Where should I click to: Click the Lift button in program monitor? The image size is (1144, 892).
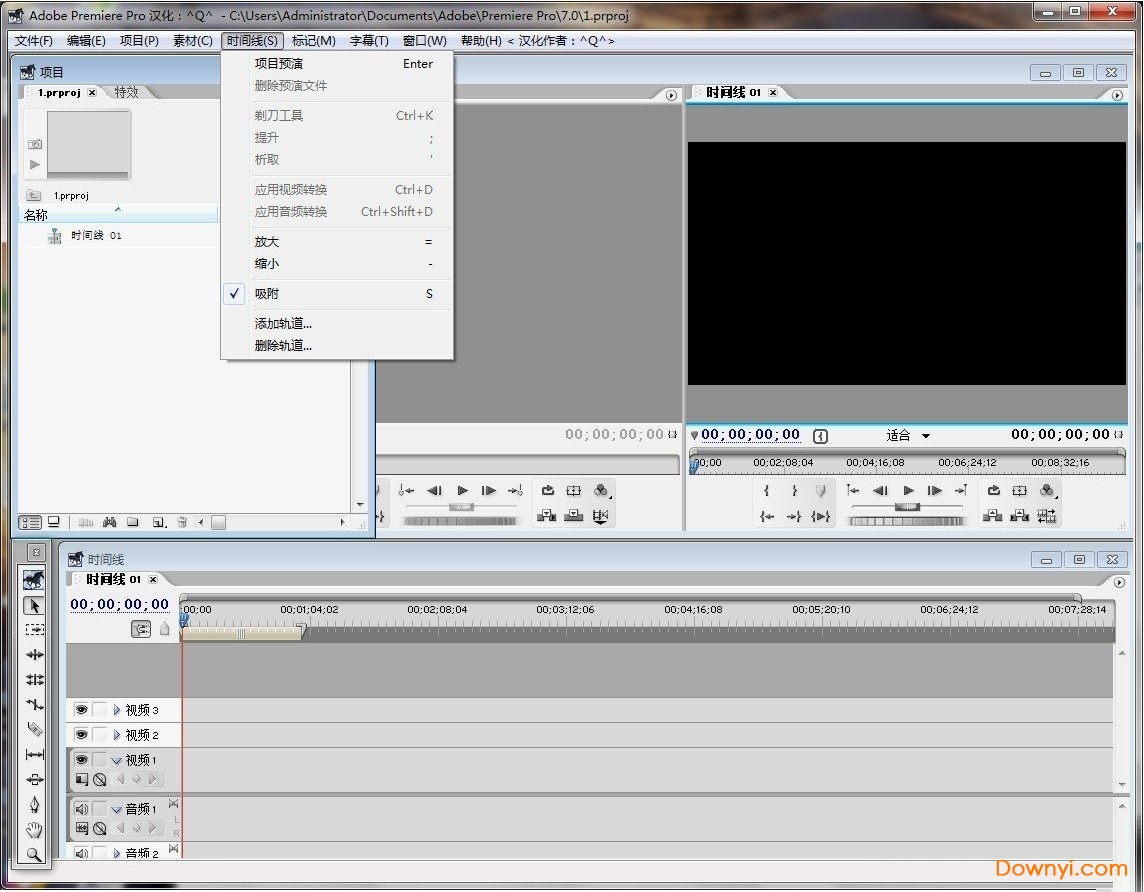coord(992,516)
